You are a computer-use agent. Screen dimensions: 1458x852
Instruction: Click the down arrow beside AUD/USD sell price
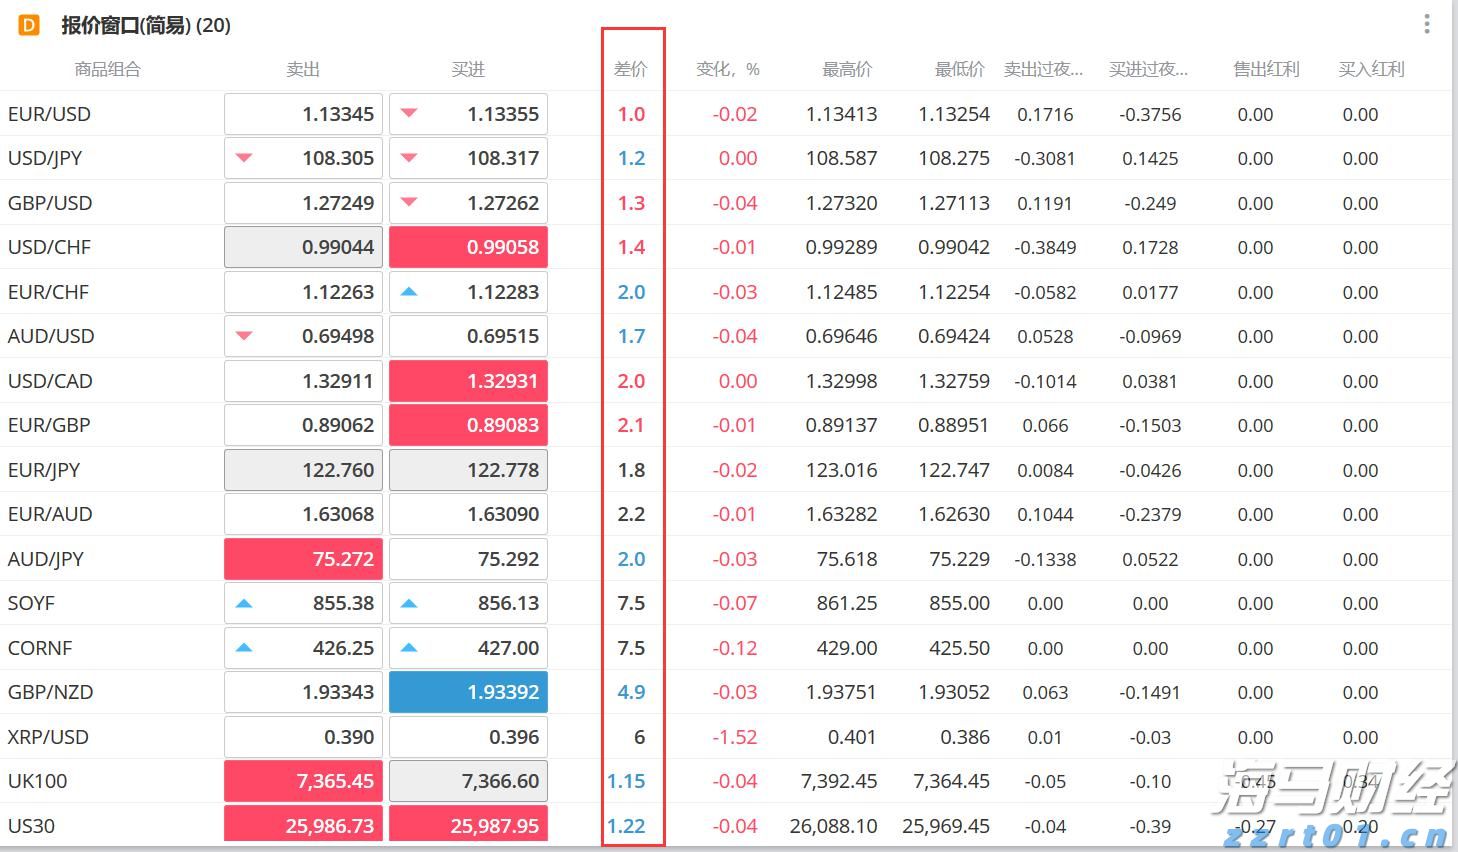(x=244, y=336)
